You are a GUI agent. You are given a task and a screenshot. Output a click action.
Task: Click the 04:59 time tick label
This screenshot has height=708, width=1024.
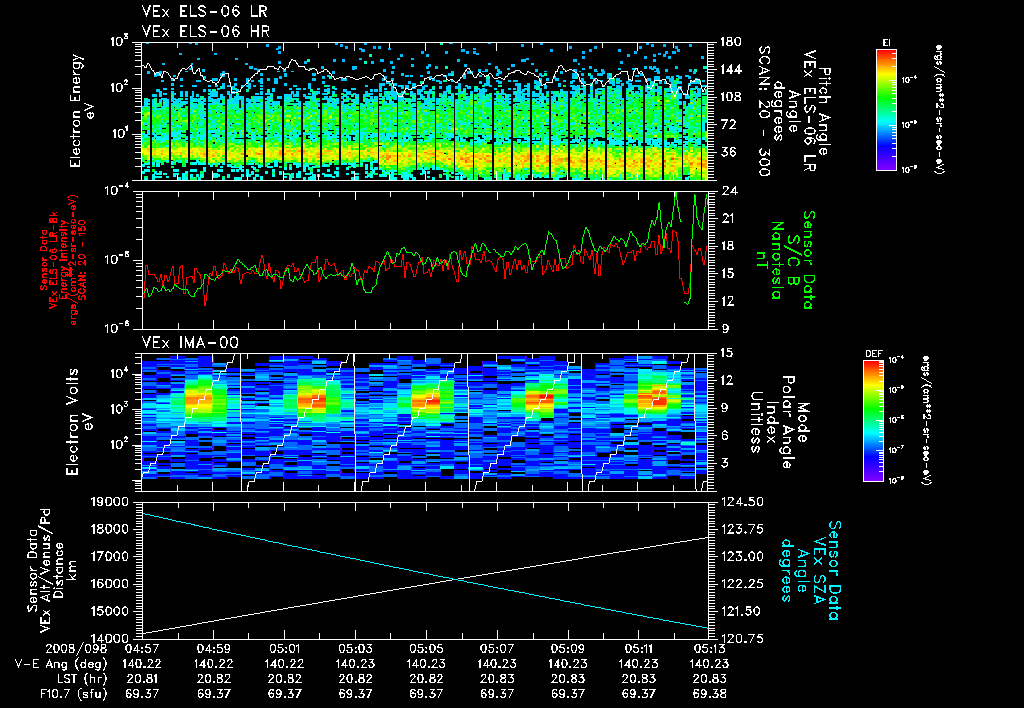pyautogui.click(x=214, y=649)
